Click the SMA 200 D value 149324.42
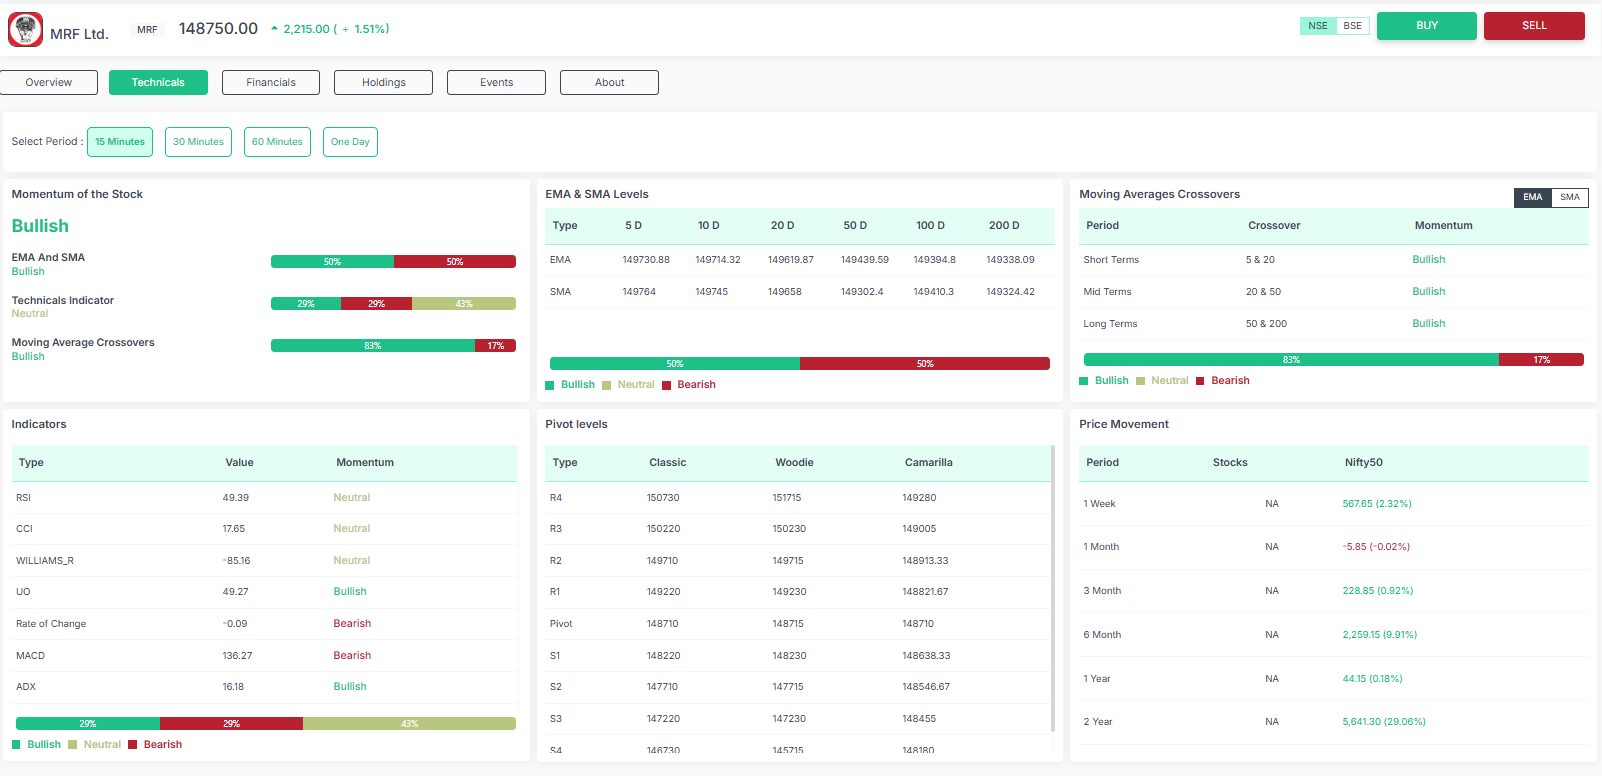The height and width of the screenshot is (776, 1602). (x=1010, y=292)
